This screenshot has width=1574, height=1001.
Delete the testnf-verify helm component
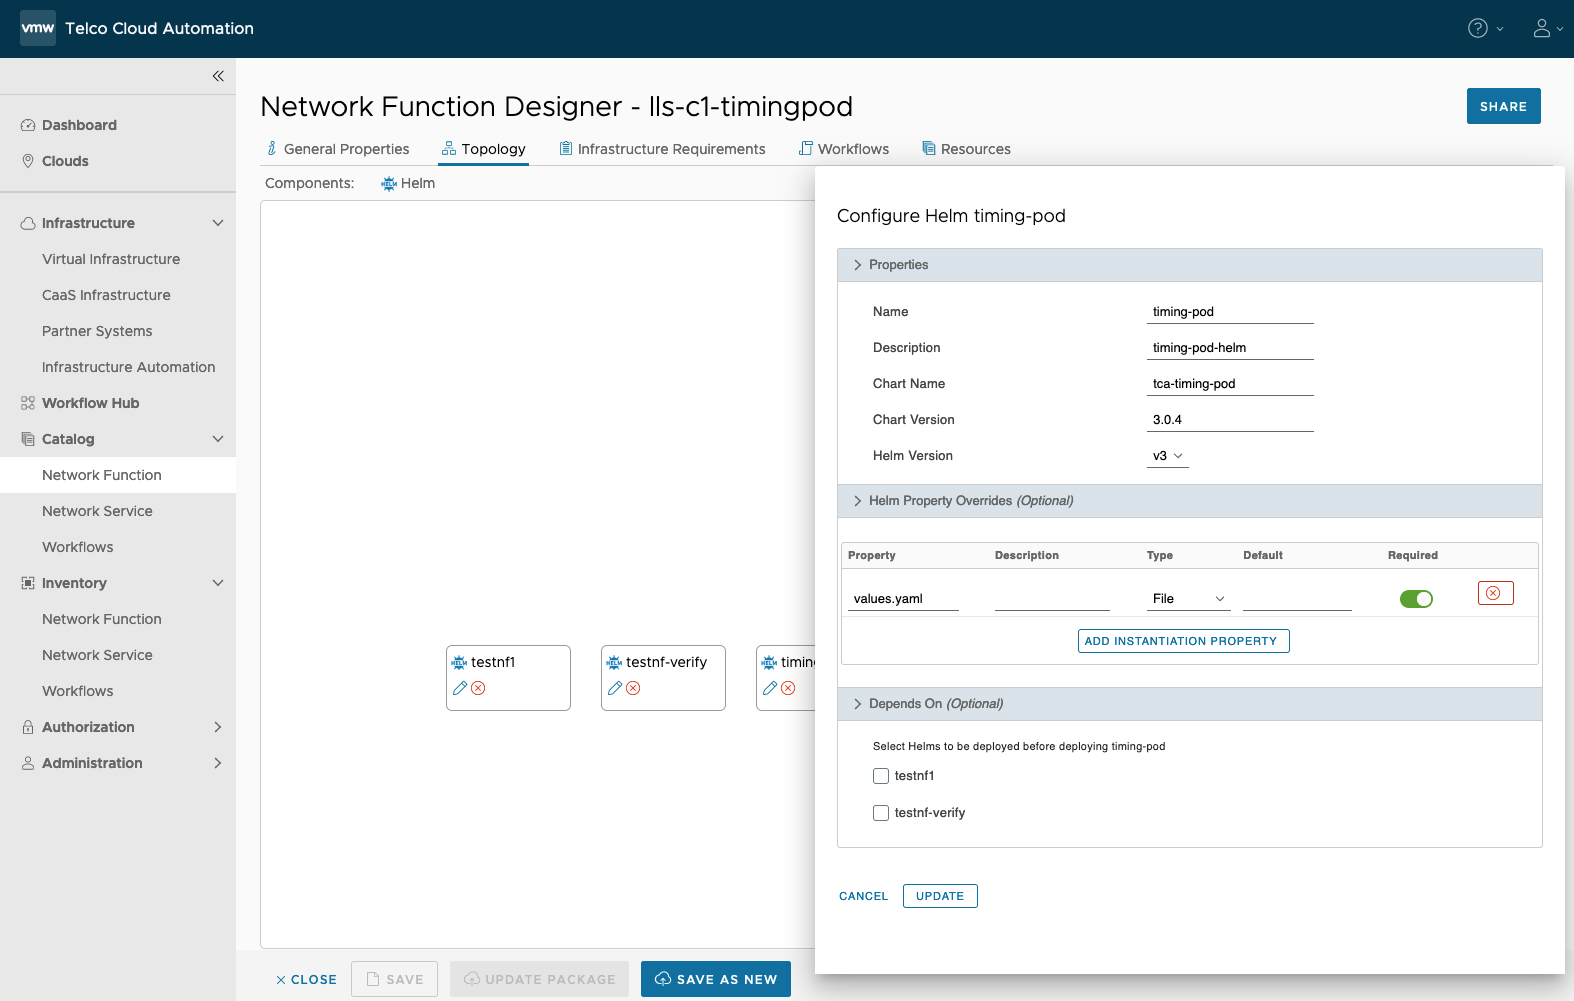click(x=633, y=688)
